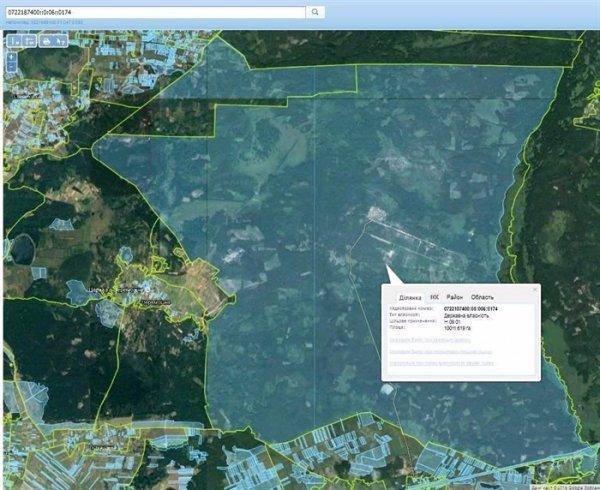Open the НК tab in popup
The image size is (600, 490).
click(x=434, y=298)
